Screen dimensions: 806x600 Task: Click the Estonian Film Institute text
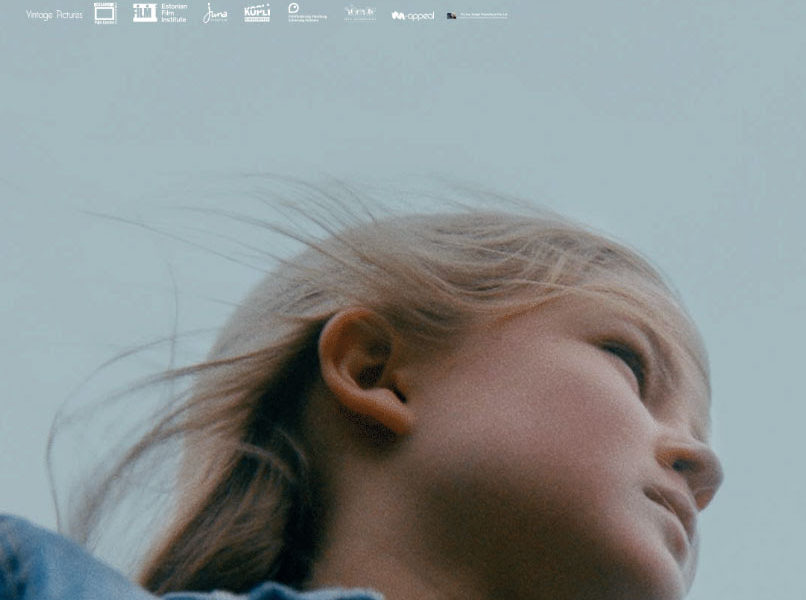pos(174,13)
